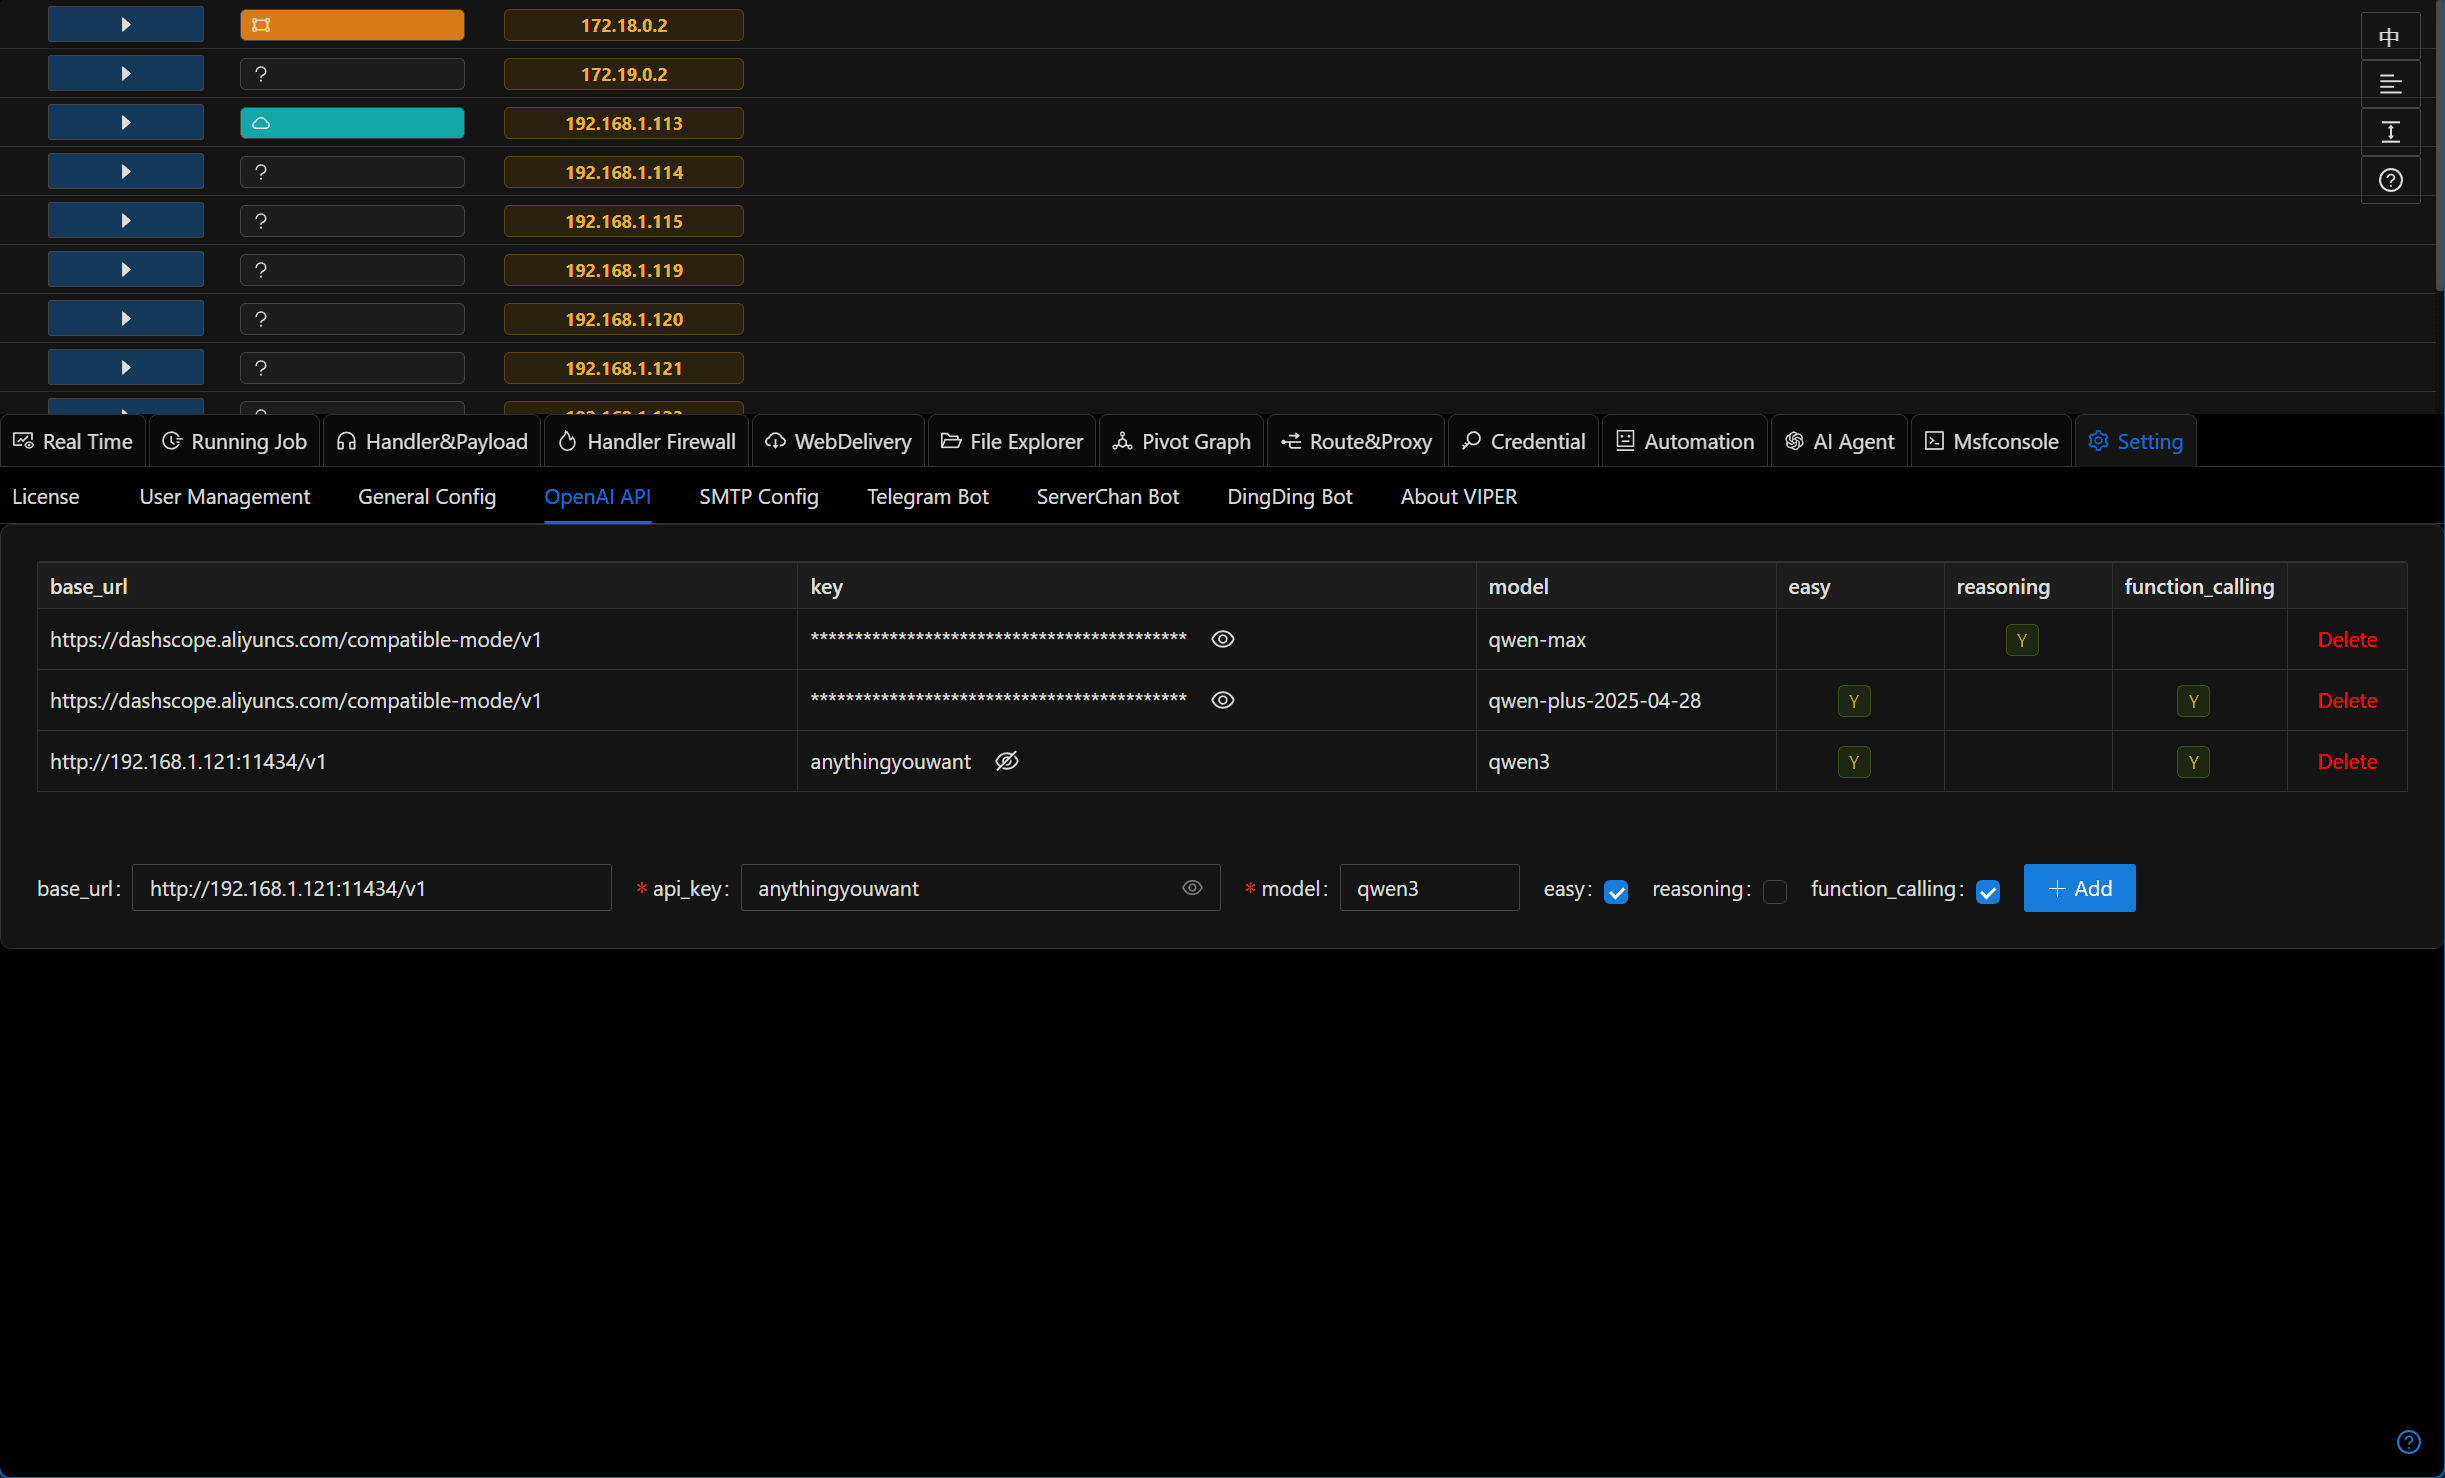
Task: Open Telegram Bot sub-tab
Action: click(928, 497)
